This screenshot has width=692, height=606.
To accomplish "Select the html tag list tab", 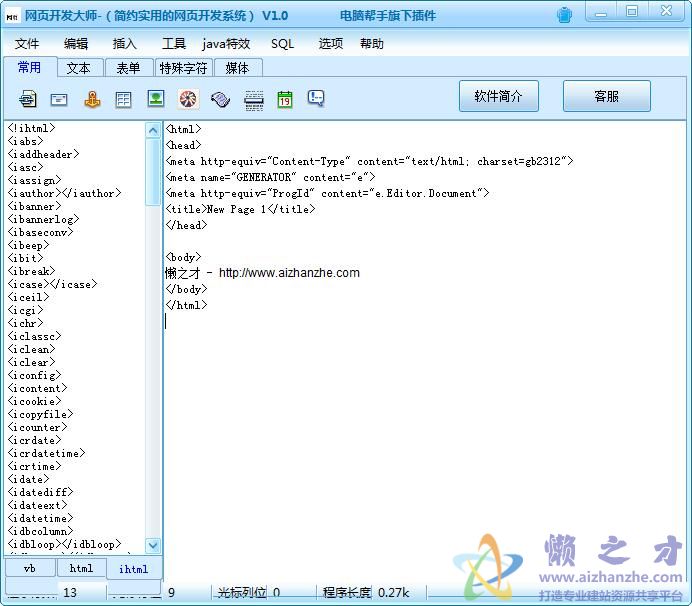I will pos(82,568).
